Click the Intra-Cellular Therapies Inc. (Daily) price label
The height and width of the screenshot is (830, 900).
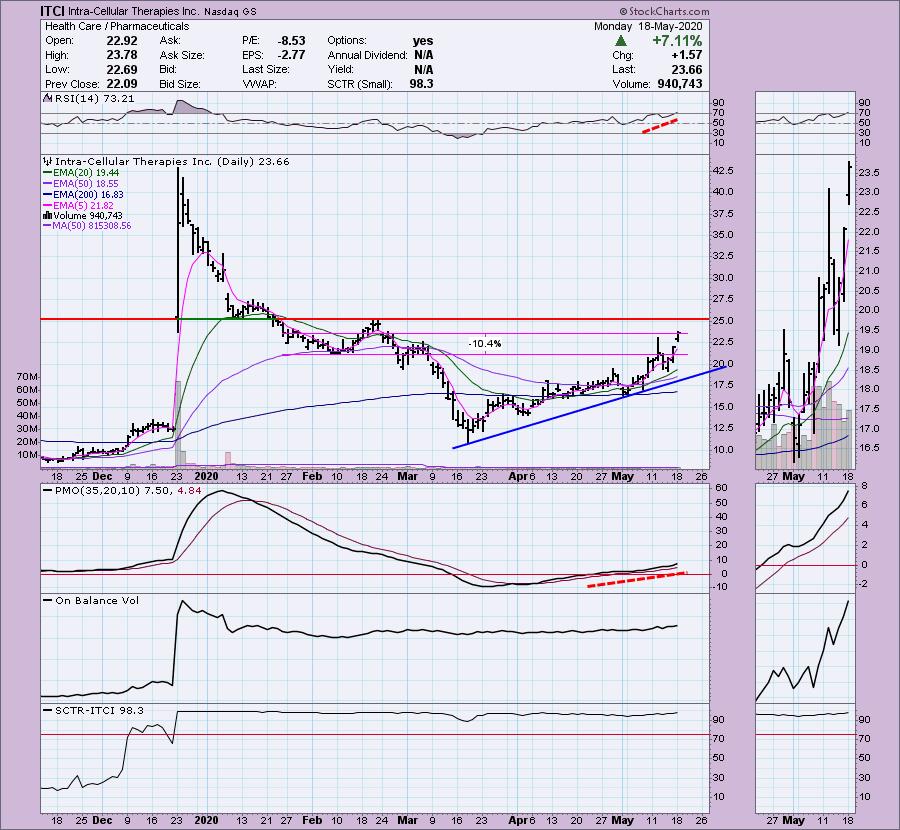166,162
